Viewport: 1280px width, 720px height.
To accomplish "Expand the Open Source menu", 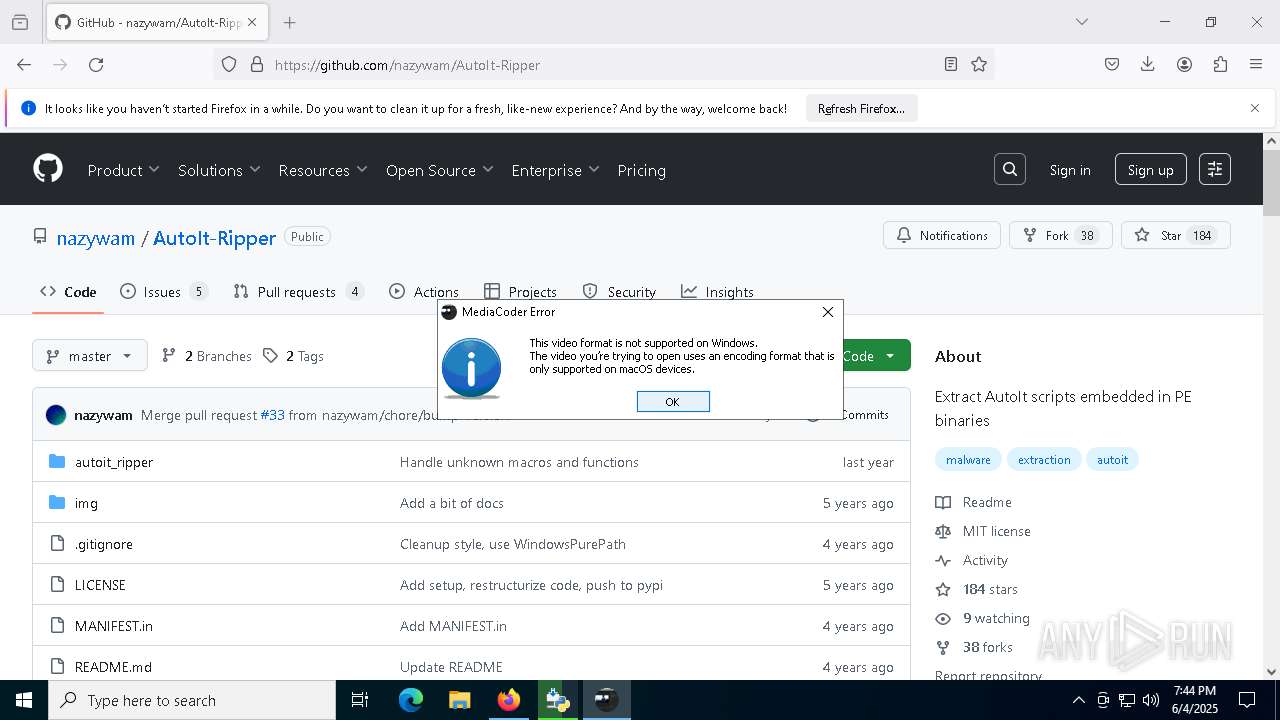I will pyautogui.click(x=440, y=170).
